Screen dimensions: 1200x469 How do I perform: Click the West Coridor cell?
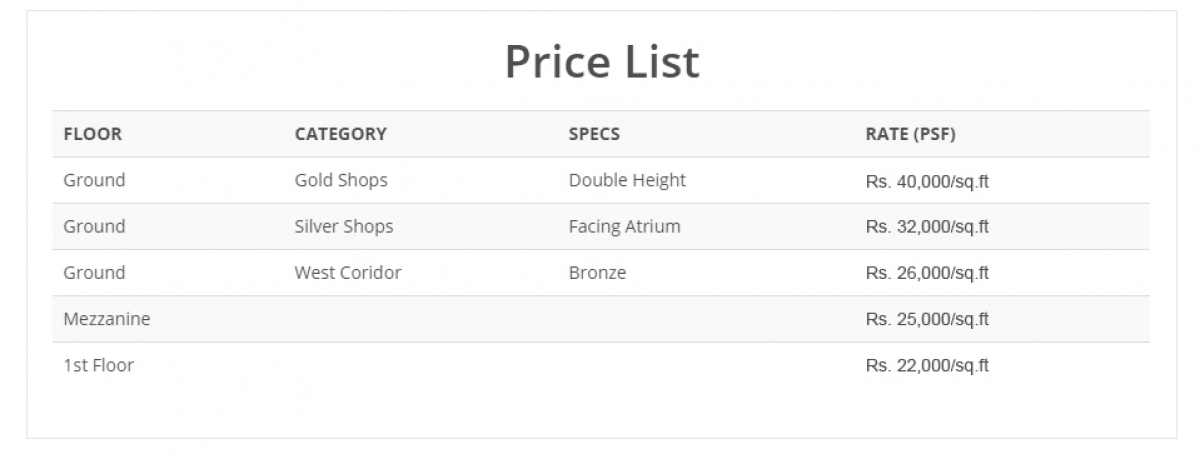point(348,272)
